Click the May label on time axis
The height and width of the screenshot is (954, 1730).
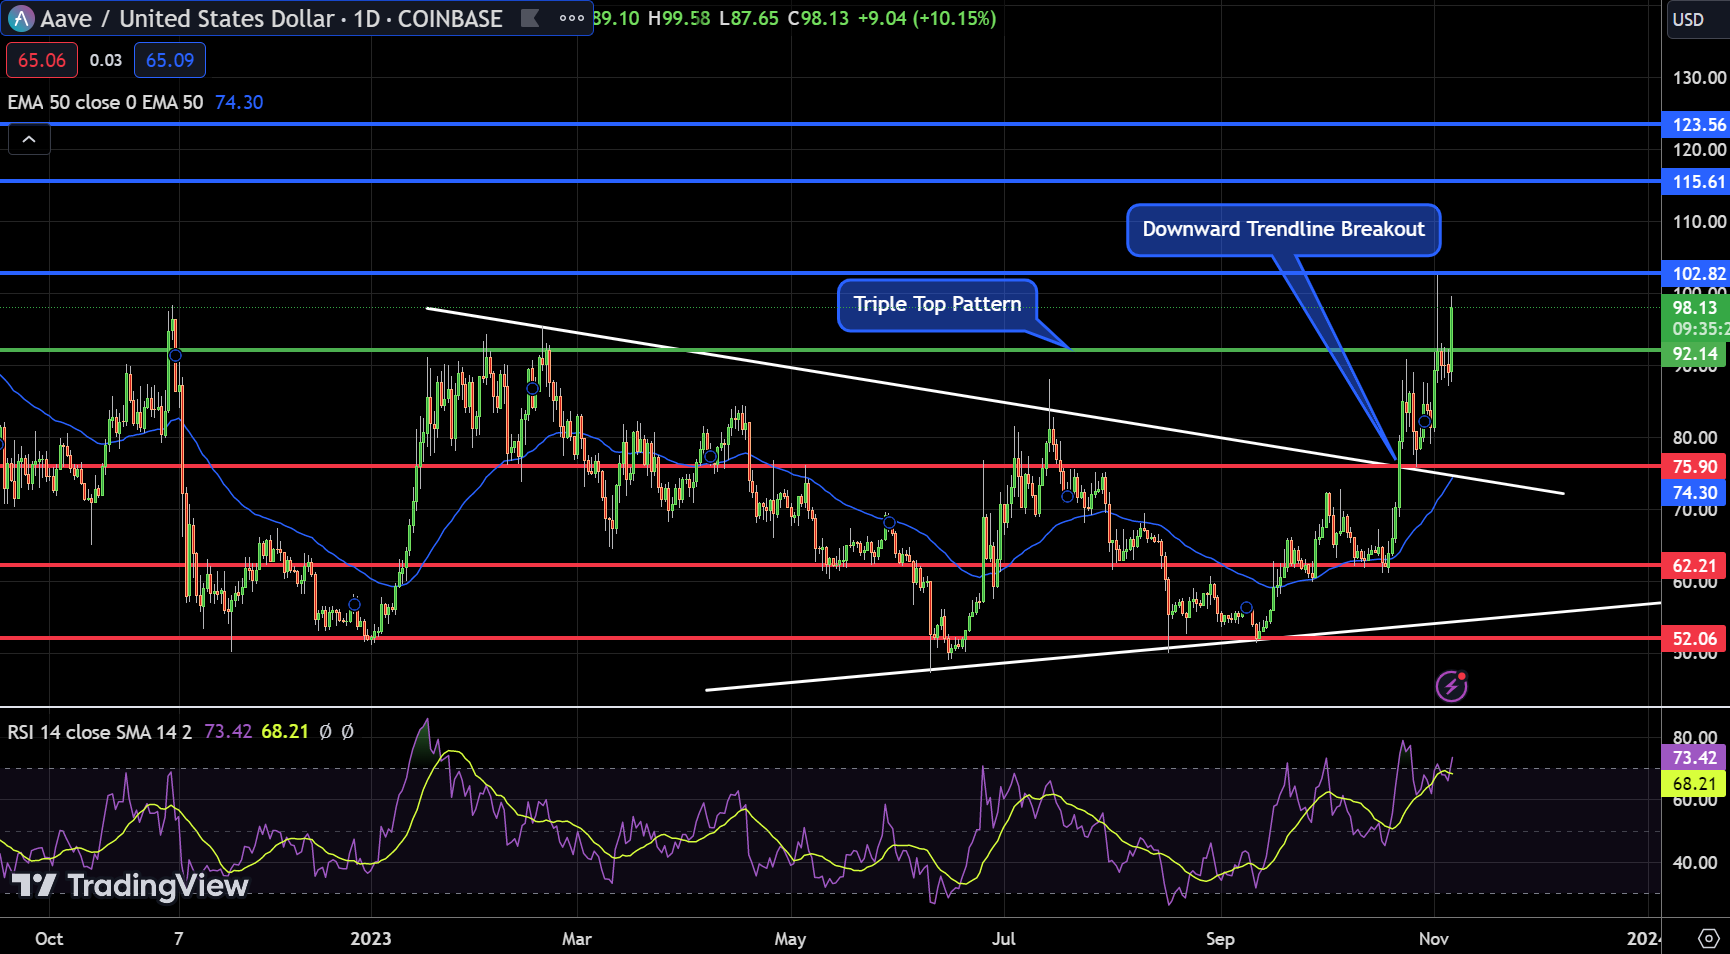(790, 938)
